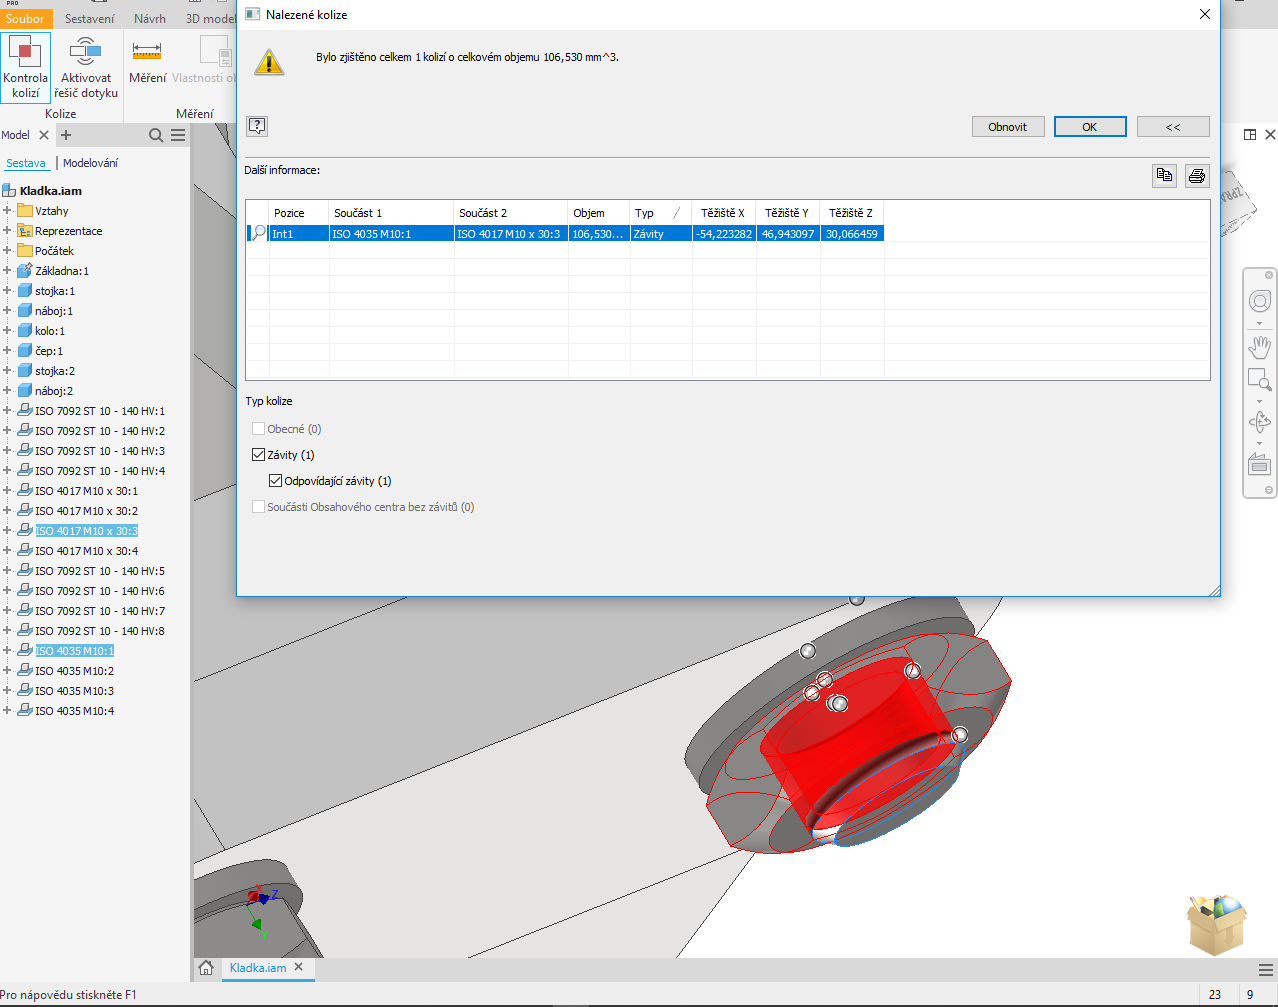Copy collision results to clipboard icon
Screen dimensions: 1278x1007
click(1164, 176)
